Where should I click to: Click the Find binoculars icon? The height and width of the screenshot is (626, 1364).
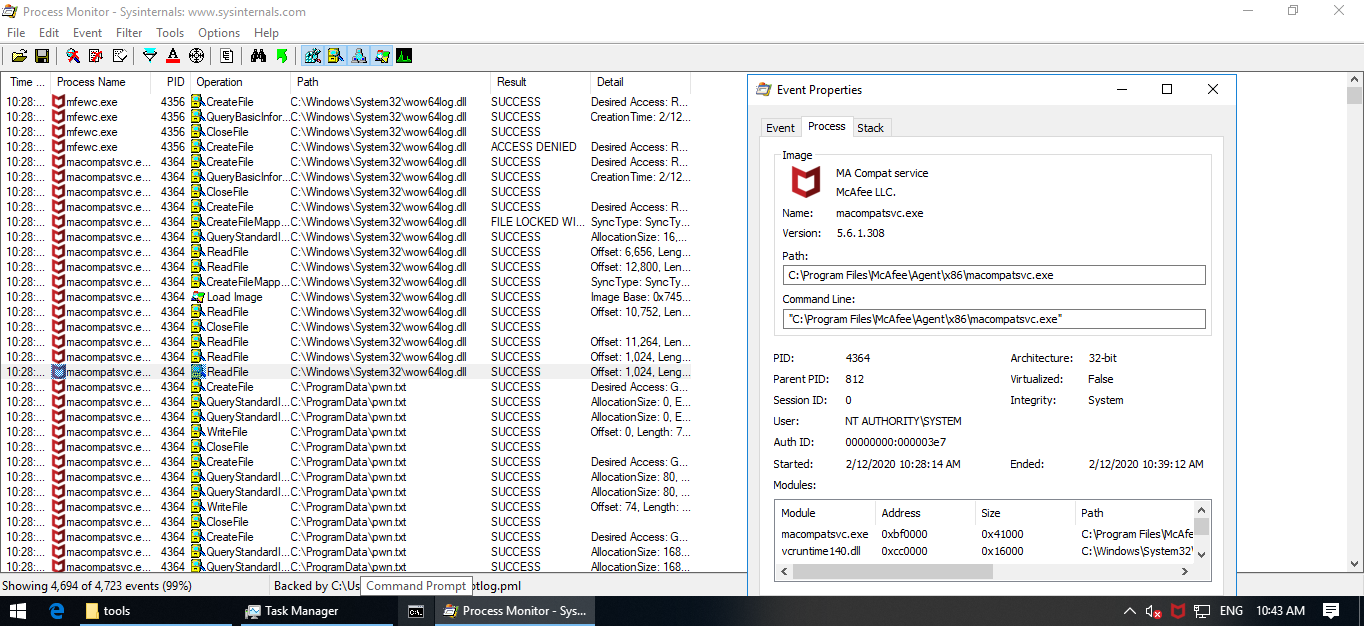pyautogui.click(x=258, y=56)
